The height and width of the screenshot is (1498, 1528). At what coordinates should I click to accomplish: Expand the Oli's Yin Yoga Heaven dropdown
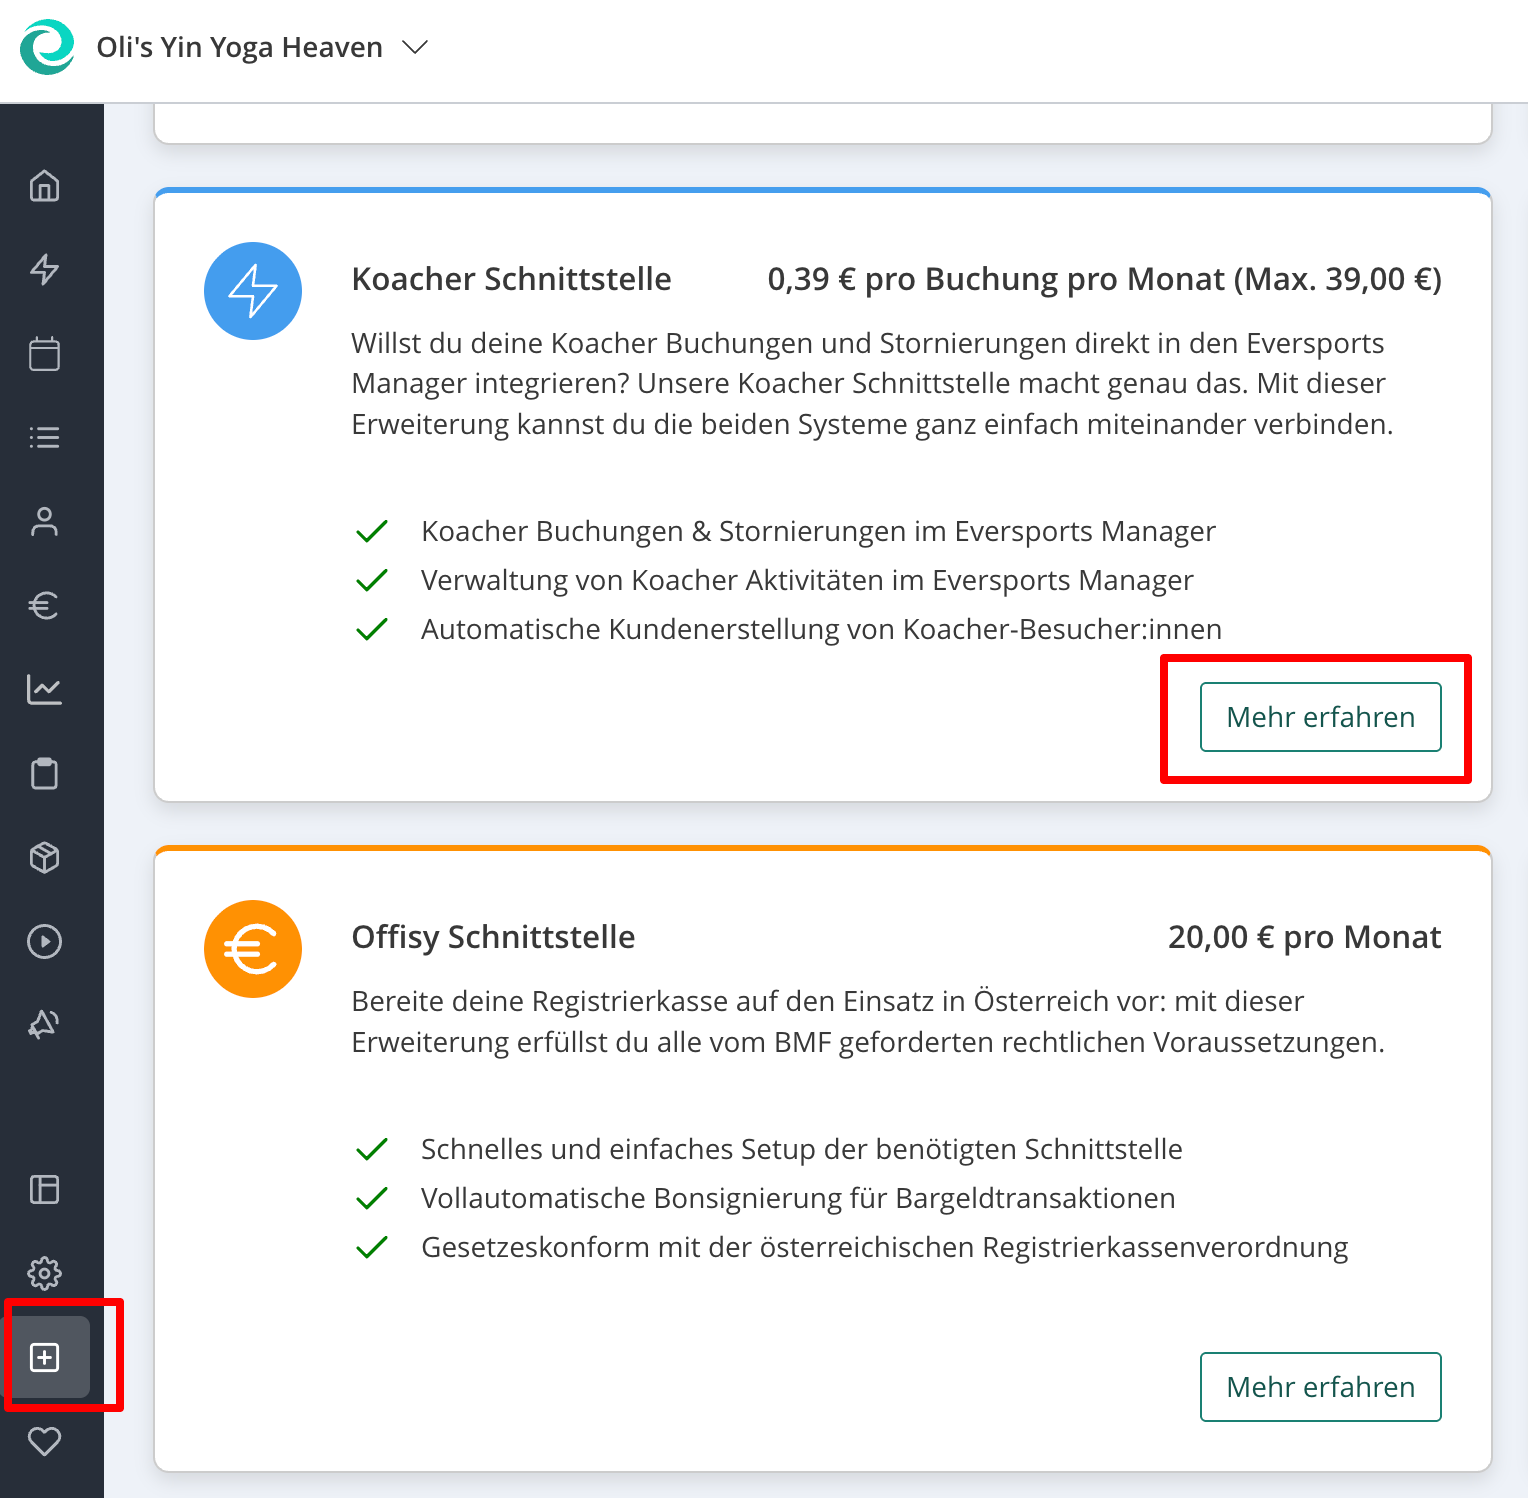coord(415,47)
